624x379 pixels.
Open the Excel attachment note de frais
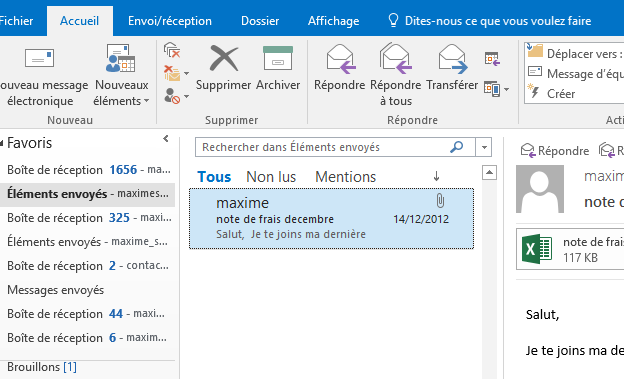pos(570,249)
